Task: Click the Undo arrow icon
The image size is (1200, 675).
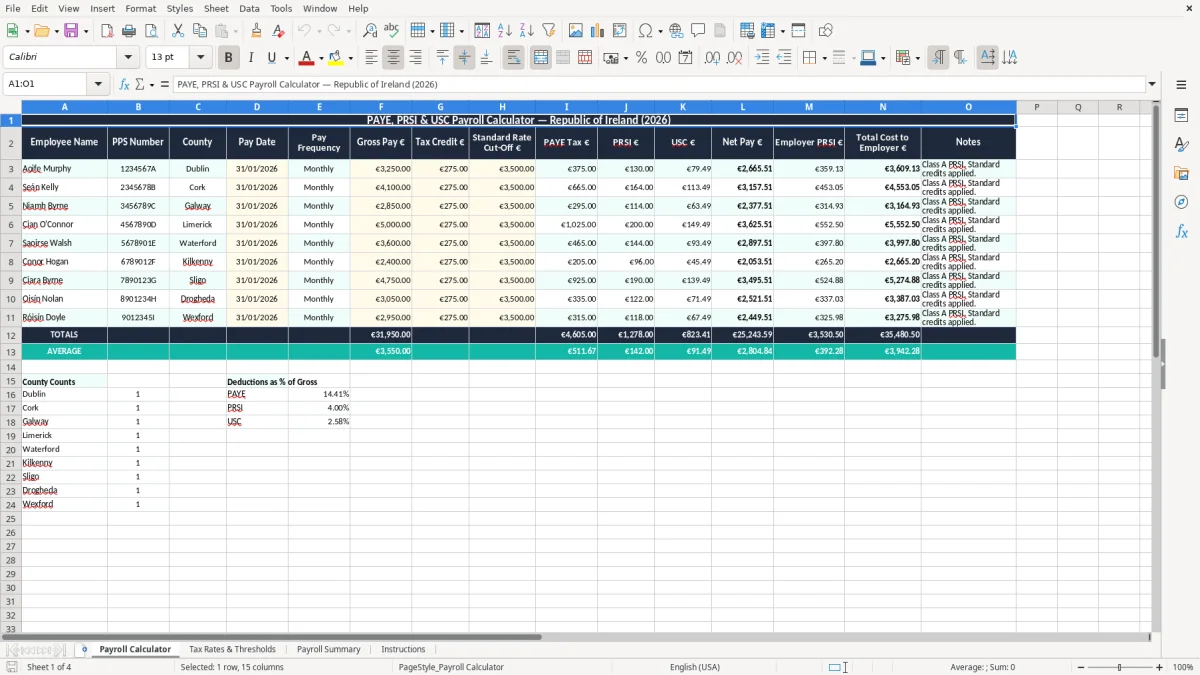Action: click(x=304, y=31)
